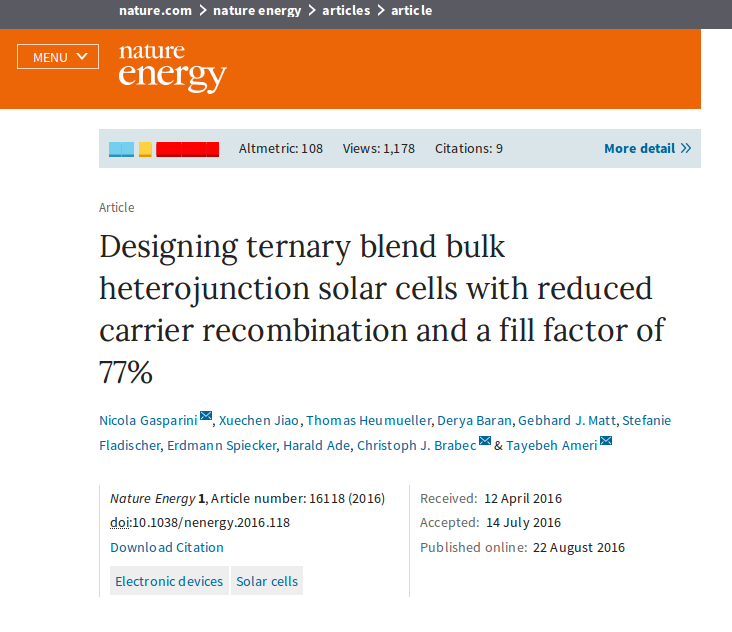Click author Thomas Heumueller
Screen dimensions: 732x632
click(x=356, y=421)
